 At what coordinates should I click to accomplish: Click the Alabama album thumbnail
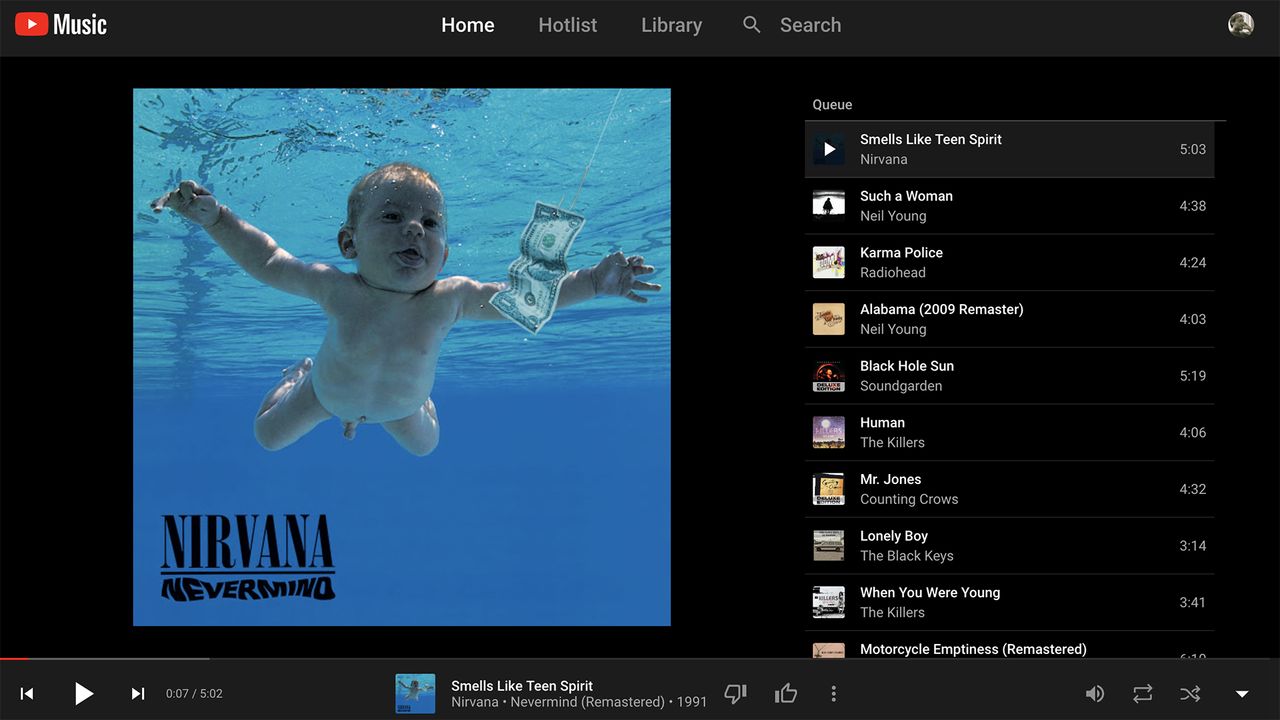click(x=829, y=319)
